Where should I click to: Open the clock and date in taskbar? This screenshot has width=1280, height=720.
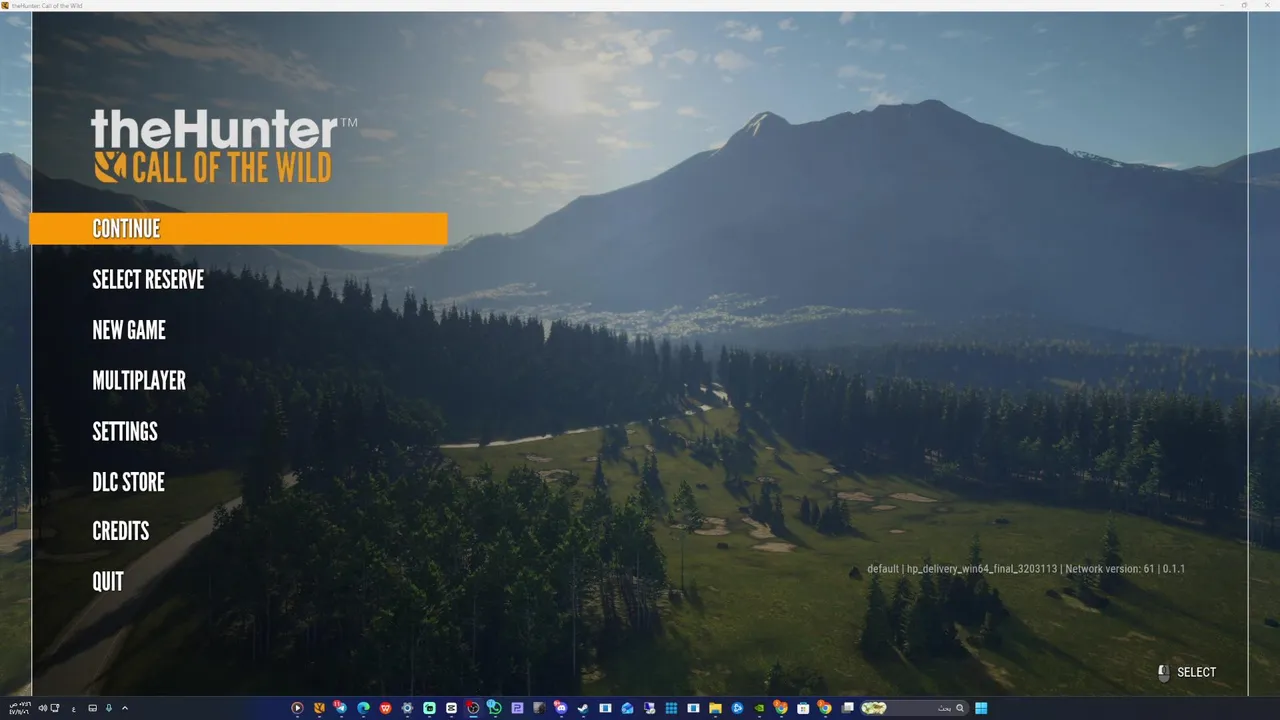tap(20, 708)
